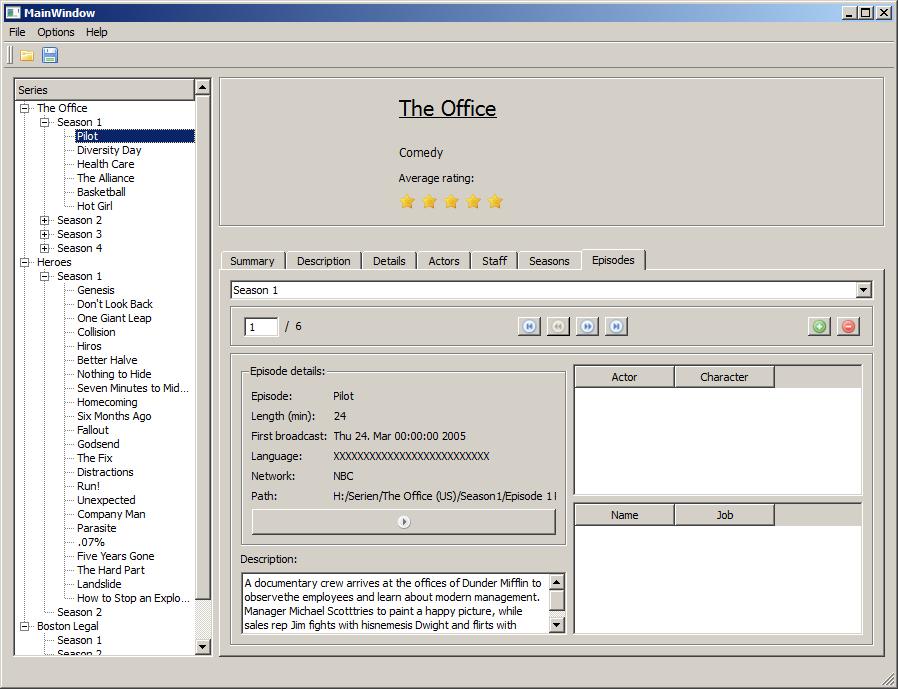Click the Job column header
Image resolution: width=898 pixels, height=689 pixels.
click(x=724, y=515)
